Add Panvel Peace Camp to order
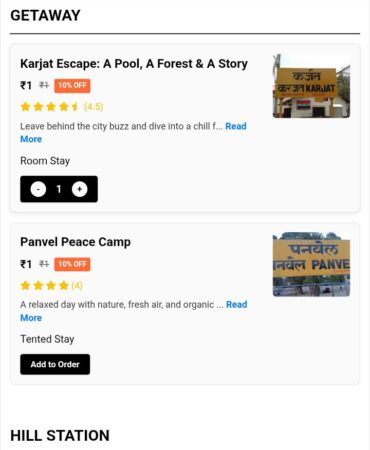370x450 pixels. pyautogui.click(x=55, y=364)
